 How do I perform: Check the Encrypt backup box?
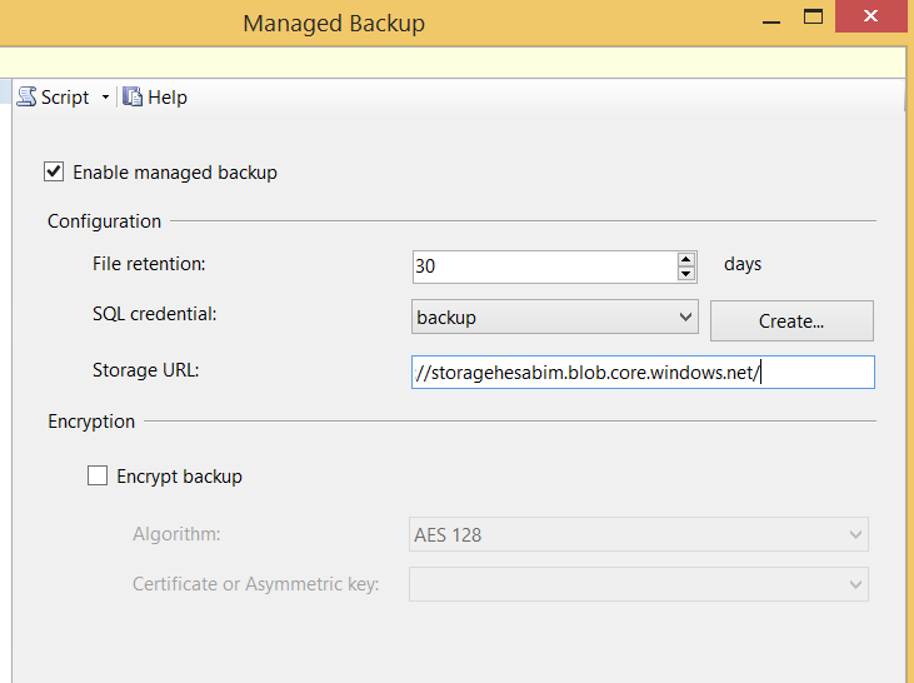click(97, 476)
